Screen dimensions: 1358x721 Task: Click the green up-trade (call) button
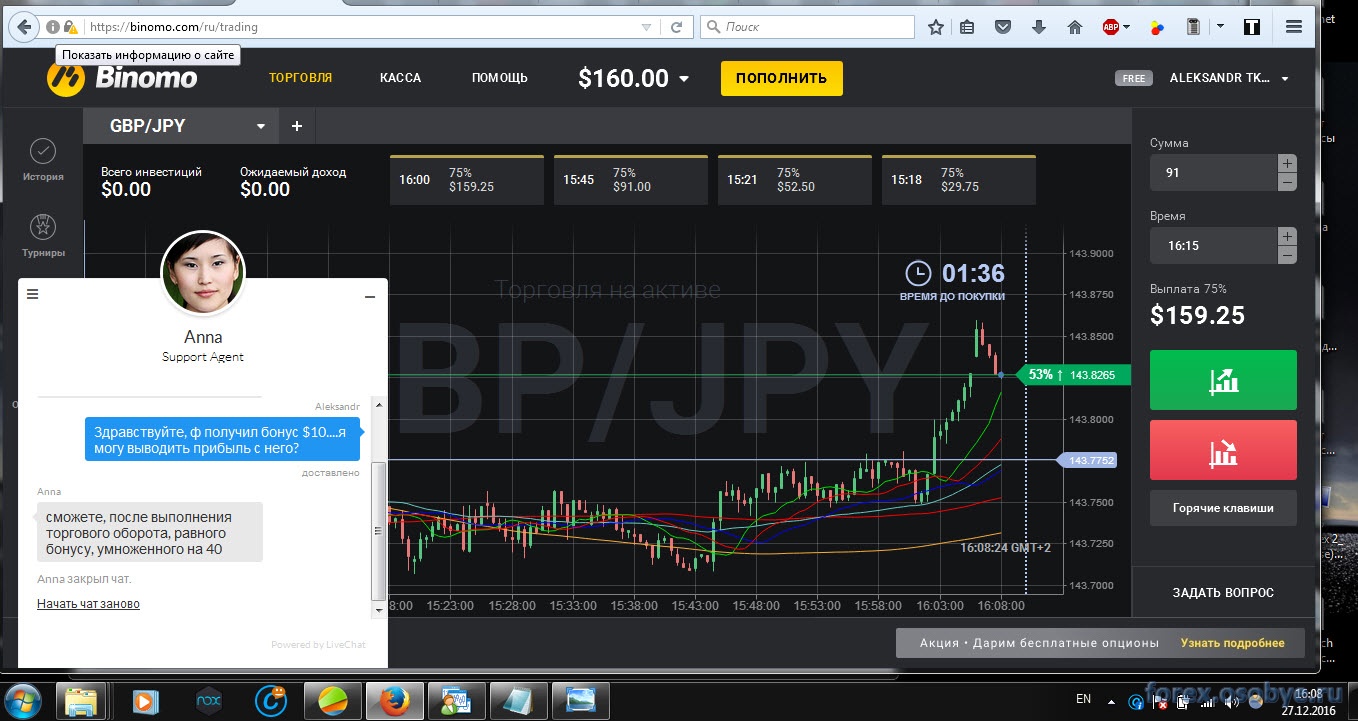(x=1223, y=380)
